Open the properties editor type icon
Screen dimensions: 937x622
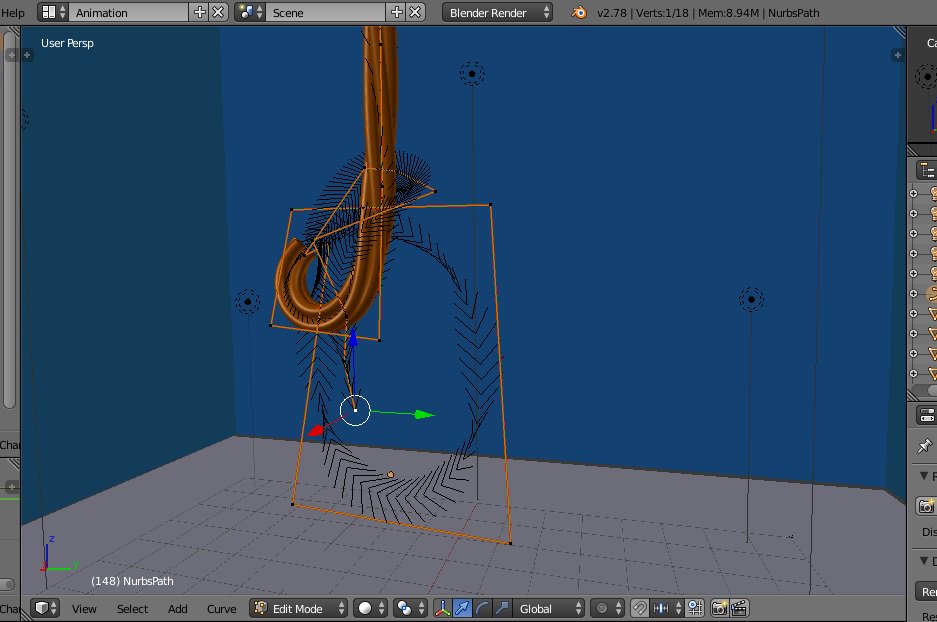[x=927, y=415]
